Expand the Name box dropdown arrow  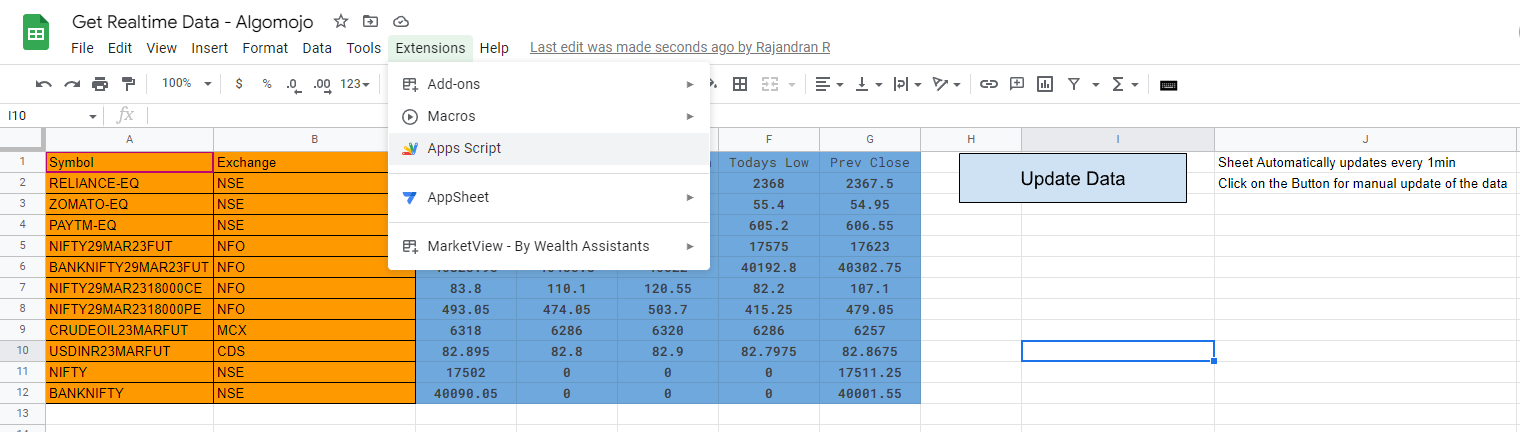click(93, 116)
